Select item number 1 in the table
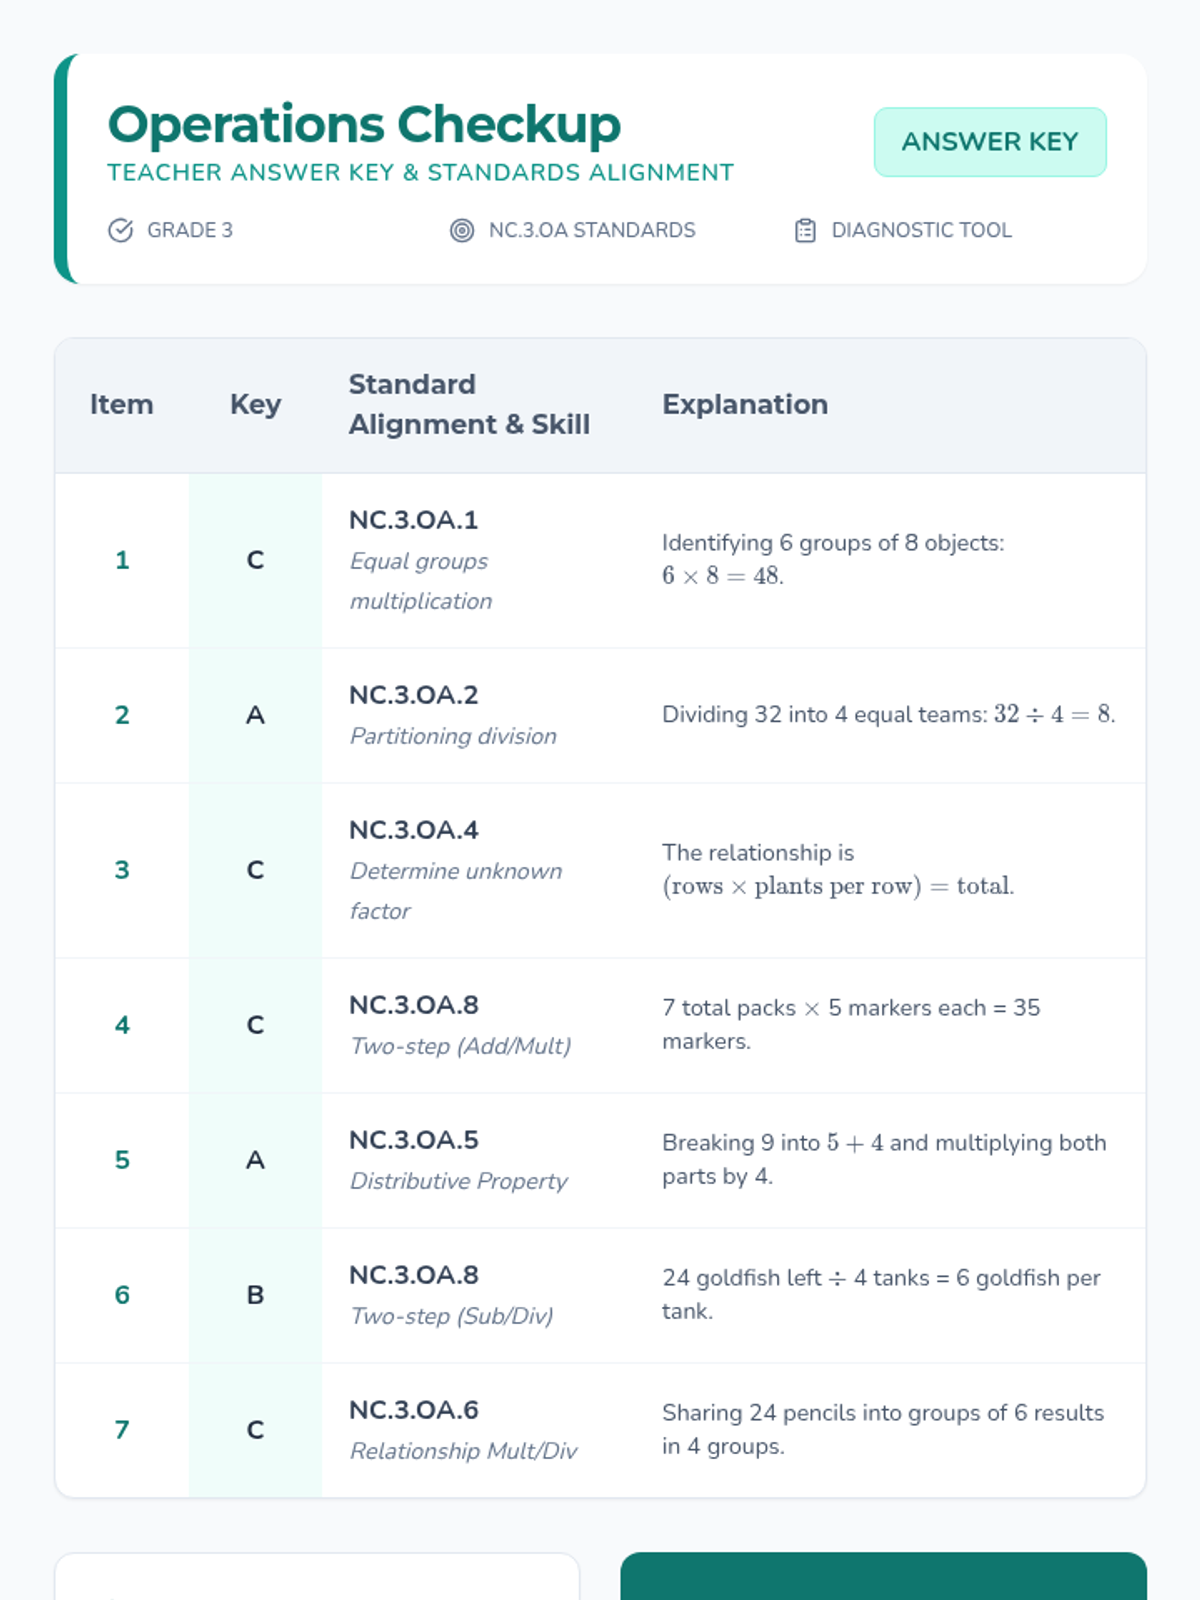Viewport: 1200px width, 1600px height. 122,560
